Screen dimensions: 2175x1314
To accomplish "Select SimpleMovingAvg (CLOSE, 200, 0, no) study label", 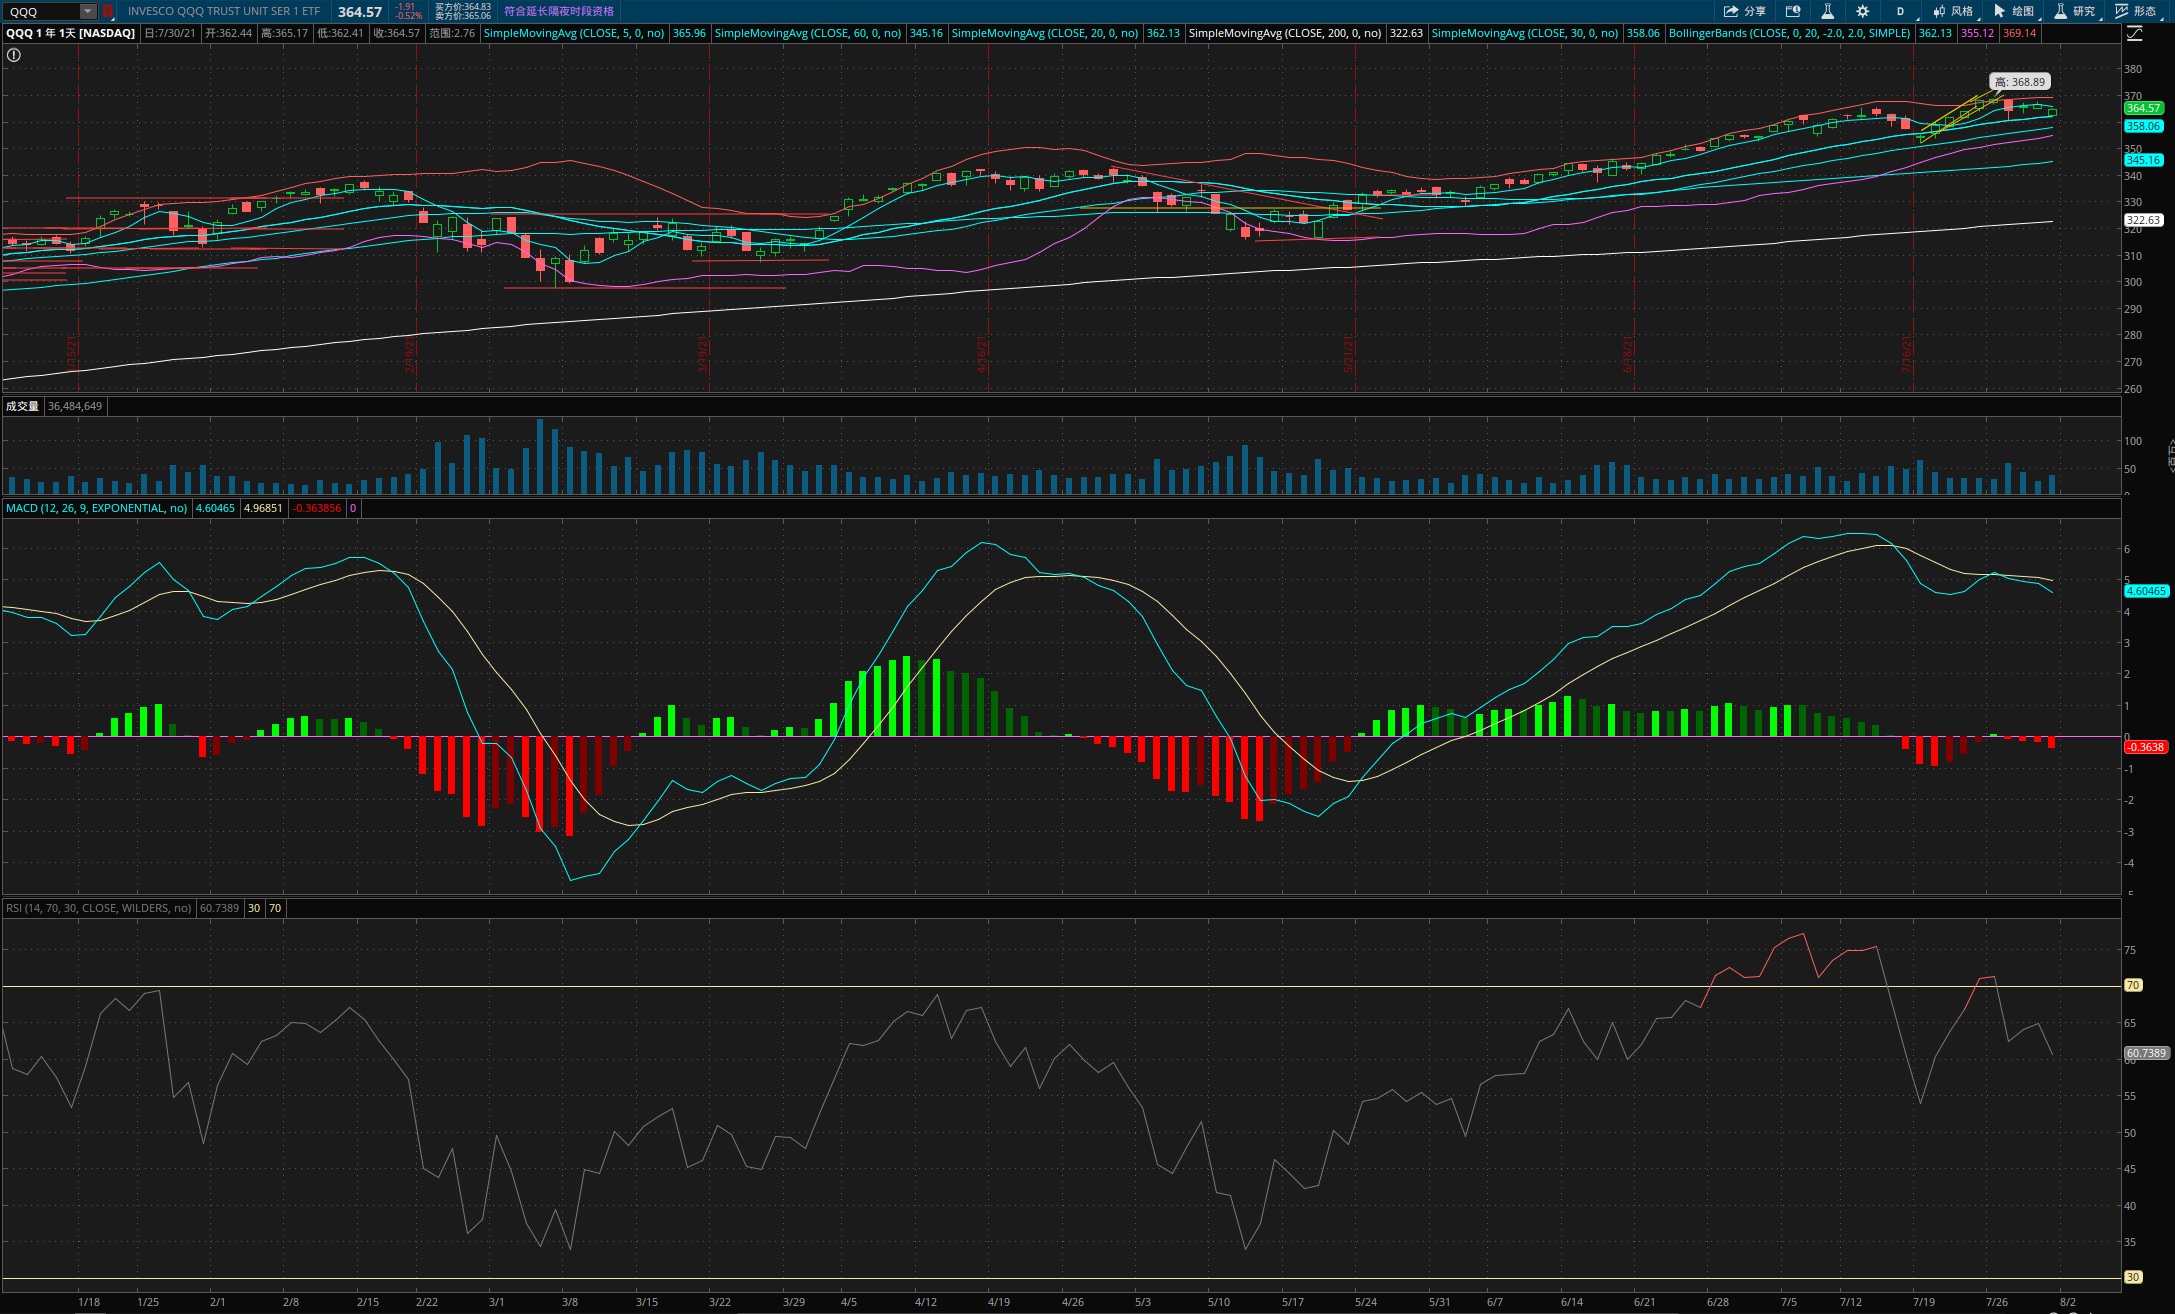I will pyautogui.click(x=1285, y=33).
